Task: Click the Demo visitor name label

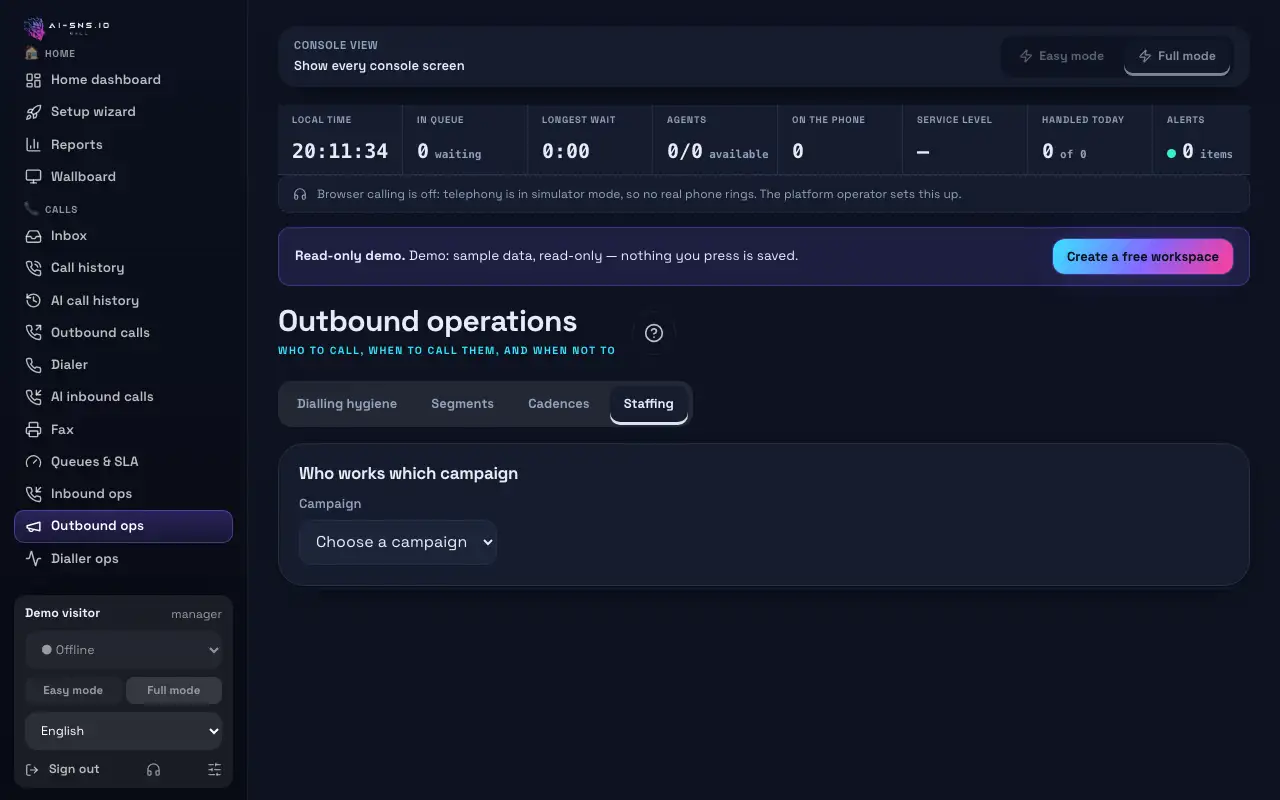Action: (62, 613)
